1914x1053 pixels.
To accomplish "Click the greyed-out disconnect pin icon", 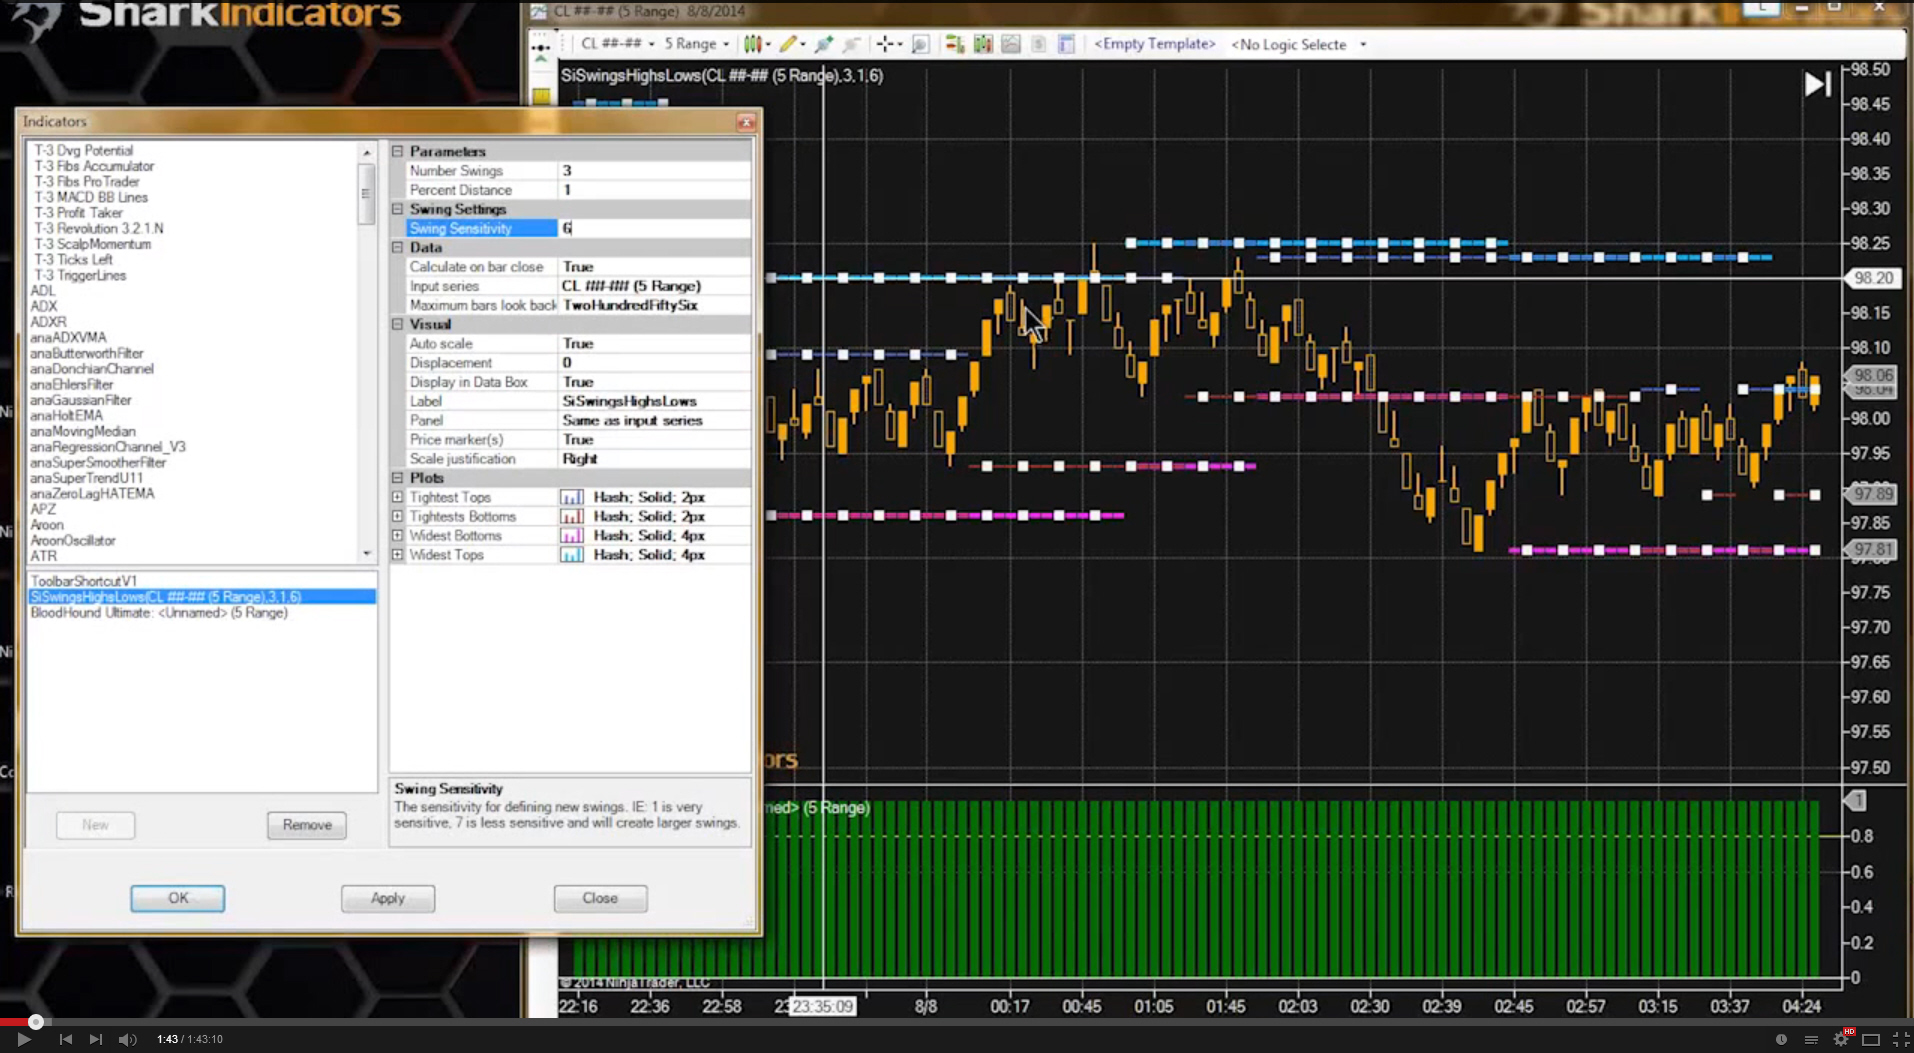I will coord(851,44).
